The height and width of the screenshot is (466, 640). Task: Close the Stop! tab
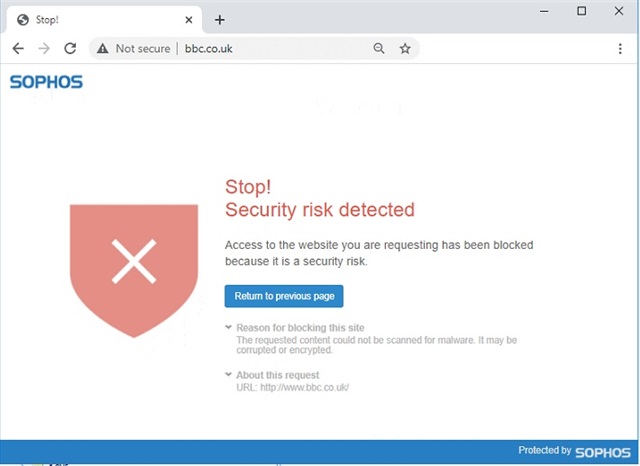[x=189, y=20]
